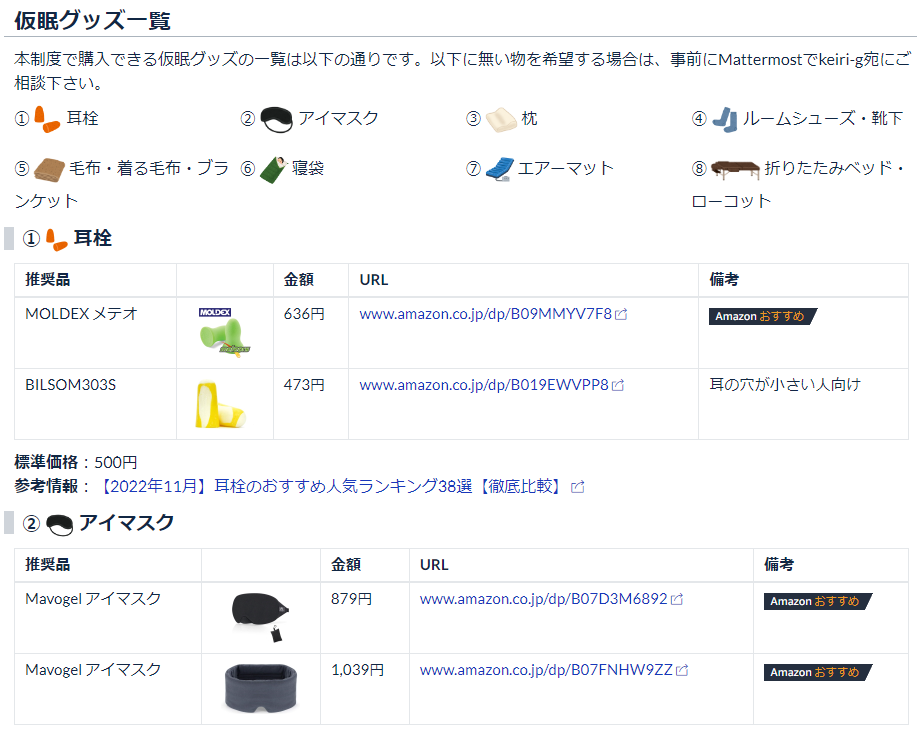
Task: Click the 耳の穴が小さい人向け note
Action: pos(785,385)
